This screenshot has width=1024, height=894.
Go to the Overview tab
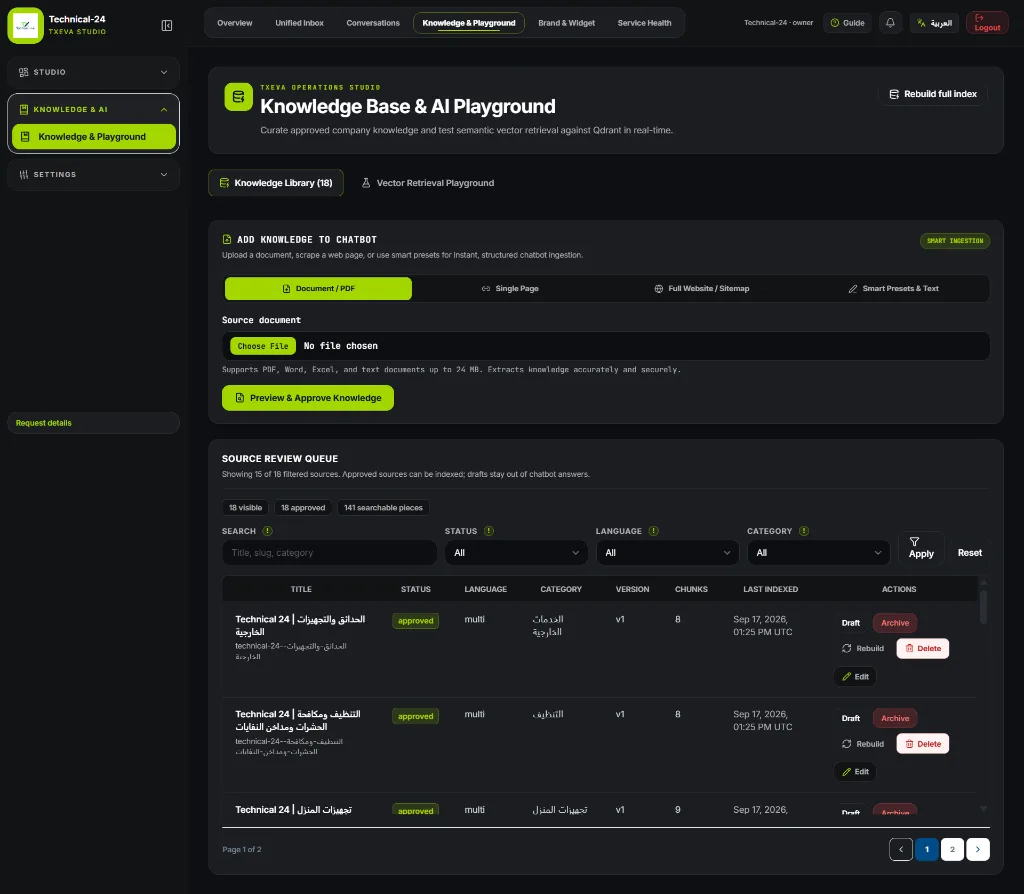(x=234, y=23)
